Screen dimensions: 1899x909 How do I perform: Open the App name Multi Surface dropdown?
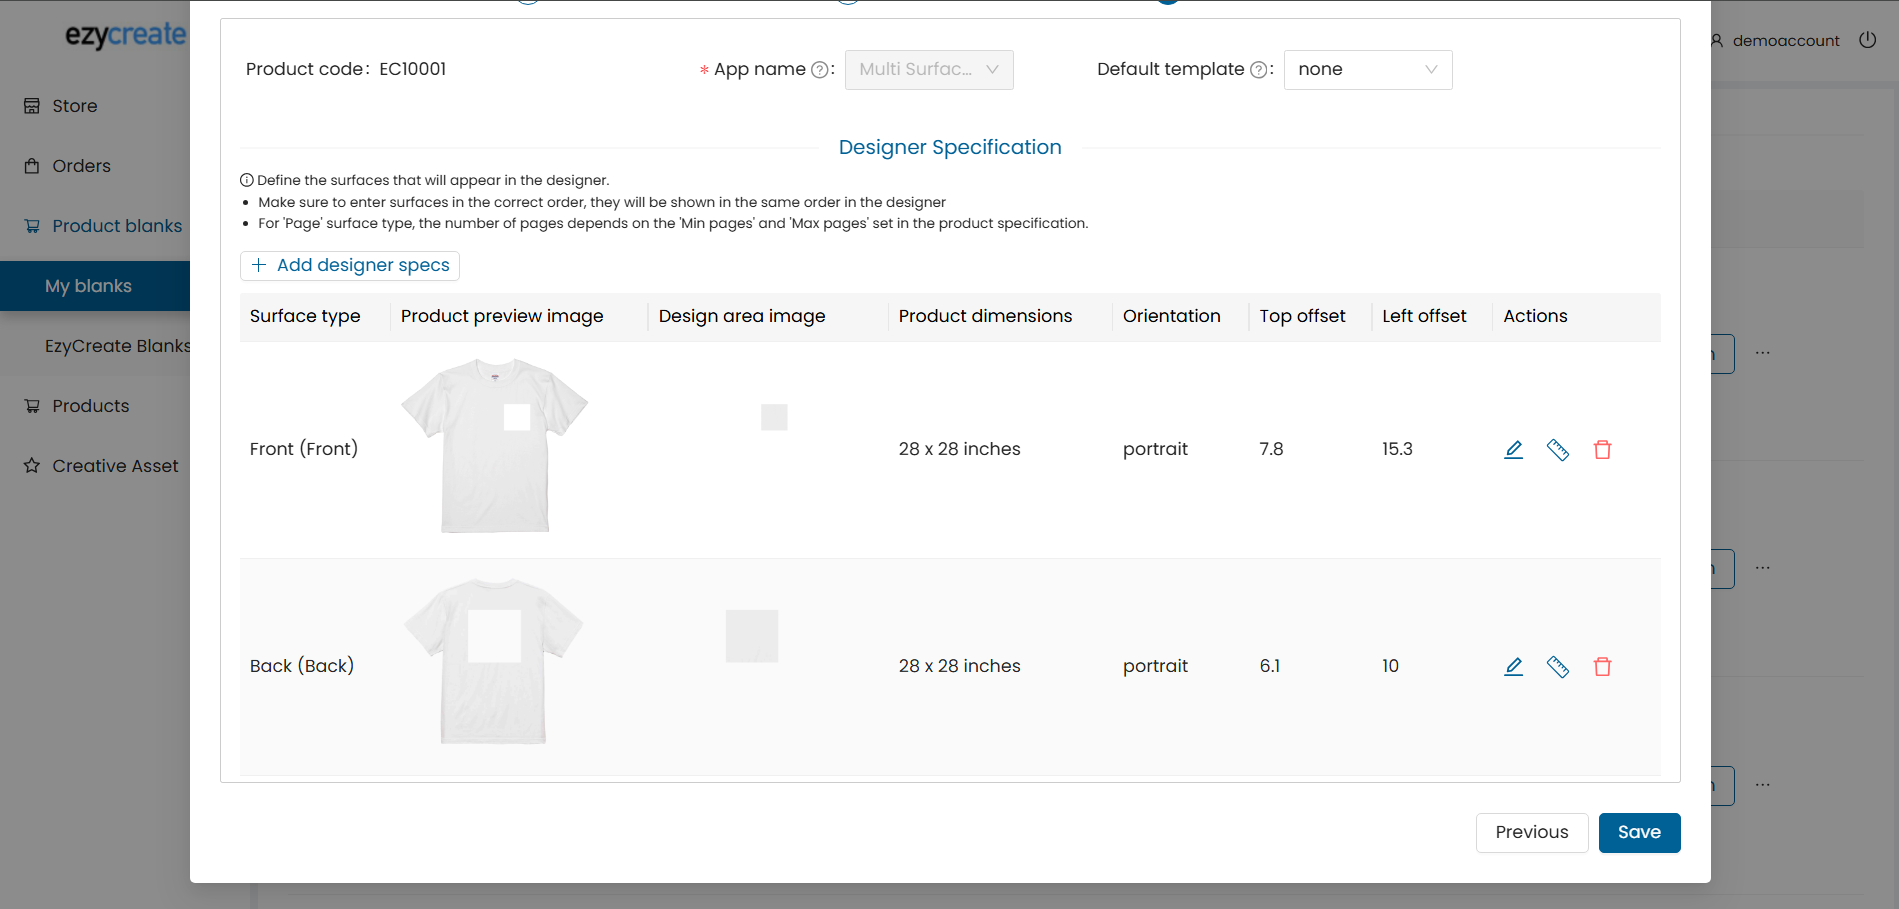[x=928, y=70]
